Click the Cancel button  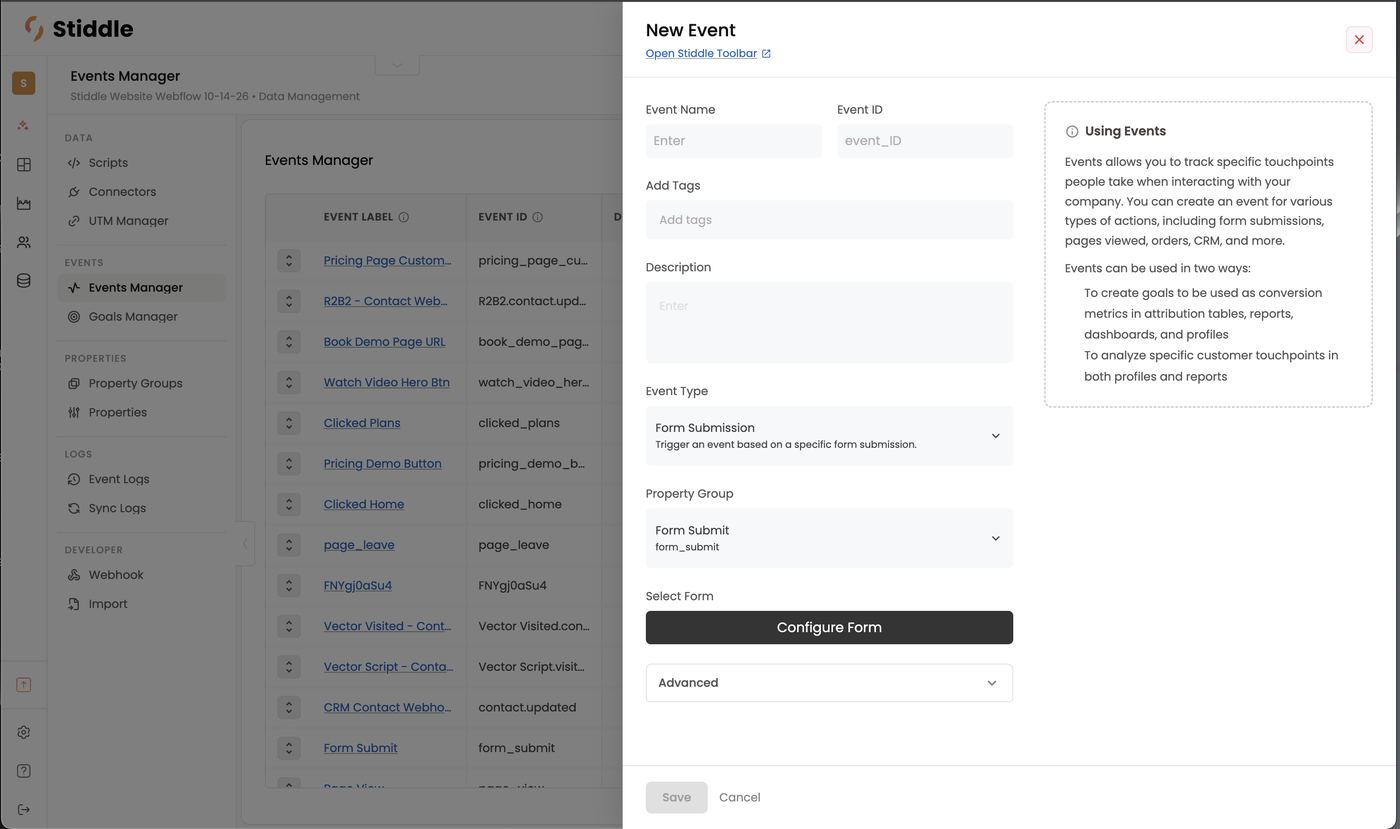pos(739,797)
